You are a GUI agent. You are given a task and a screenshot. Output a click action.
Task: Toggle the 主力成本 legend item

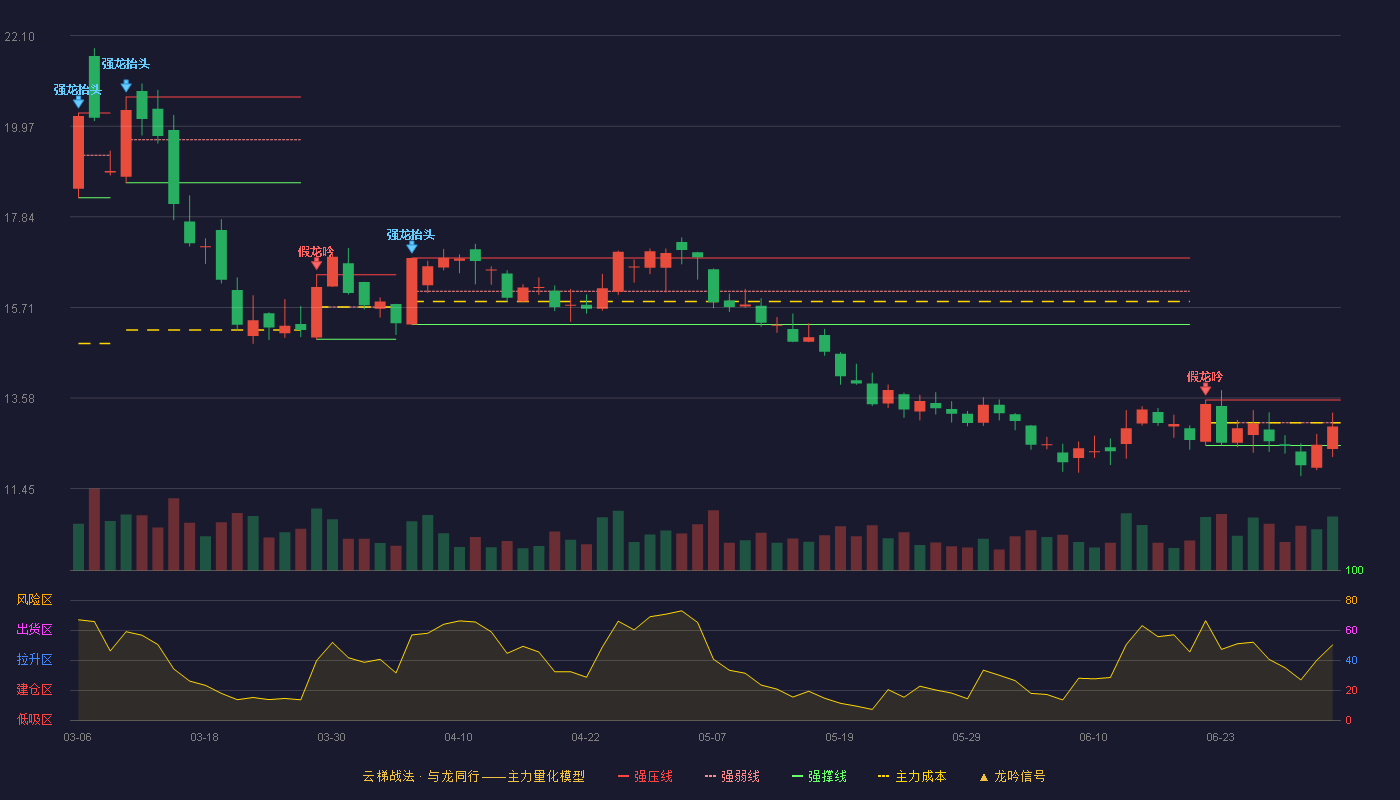[912, 776]
